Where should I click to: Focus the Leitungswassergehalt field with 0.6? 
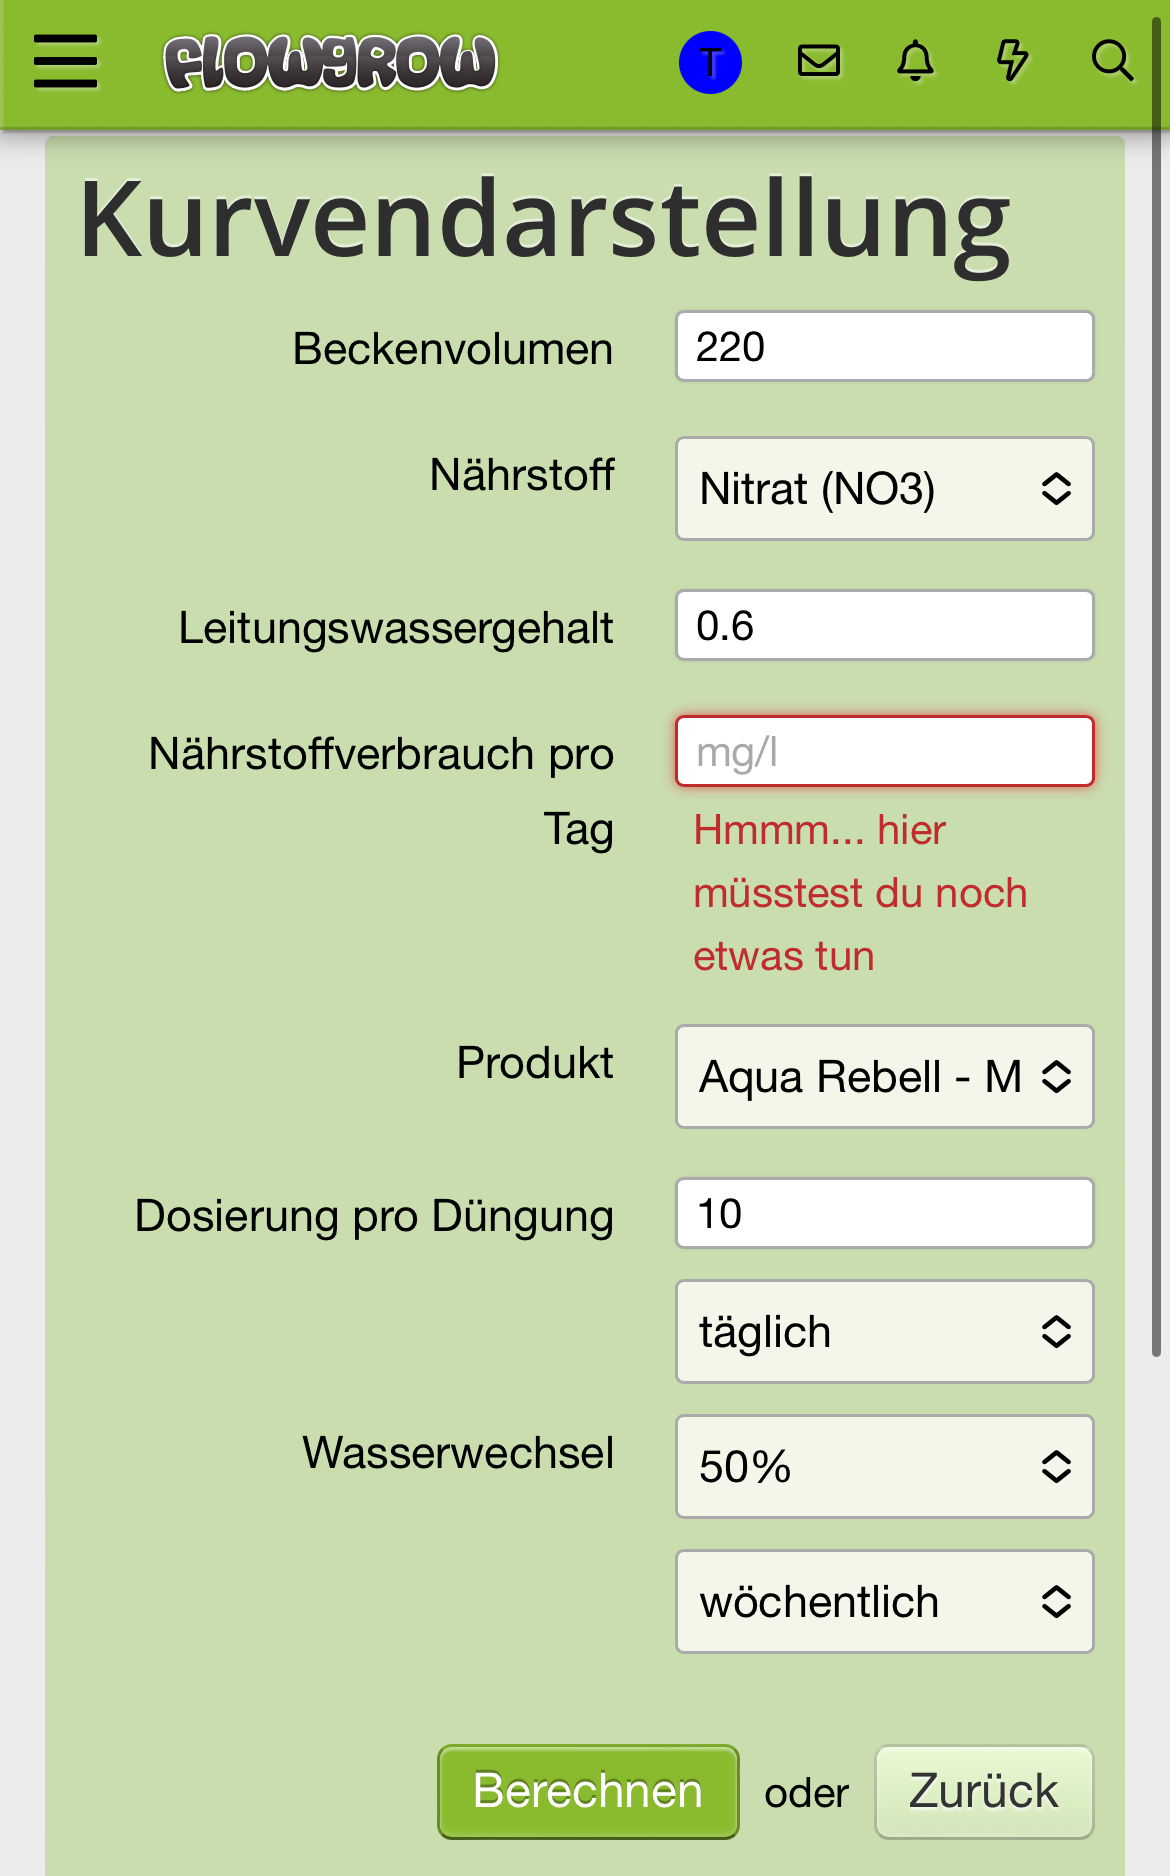(x=885, y=625)
